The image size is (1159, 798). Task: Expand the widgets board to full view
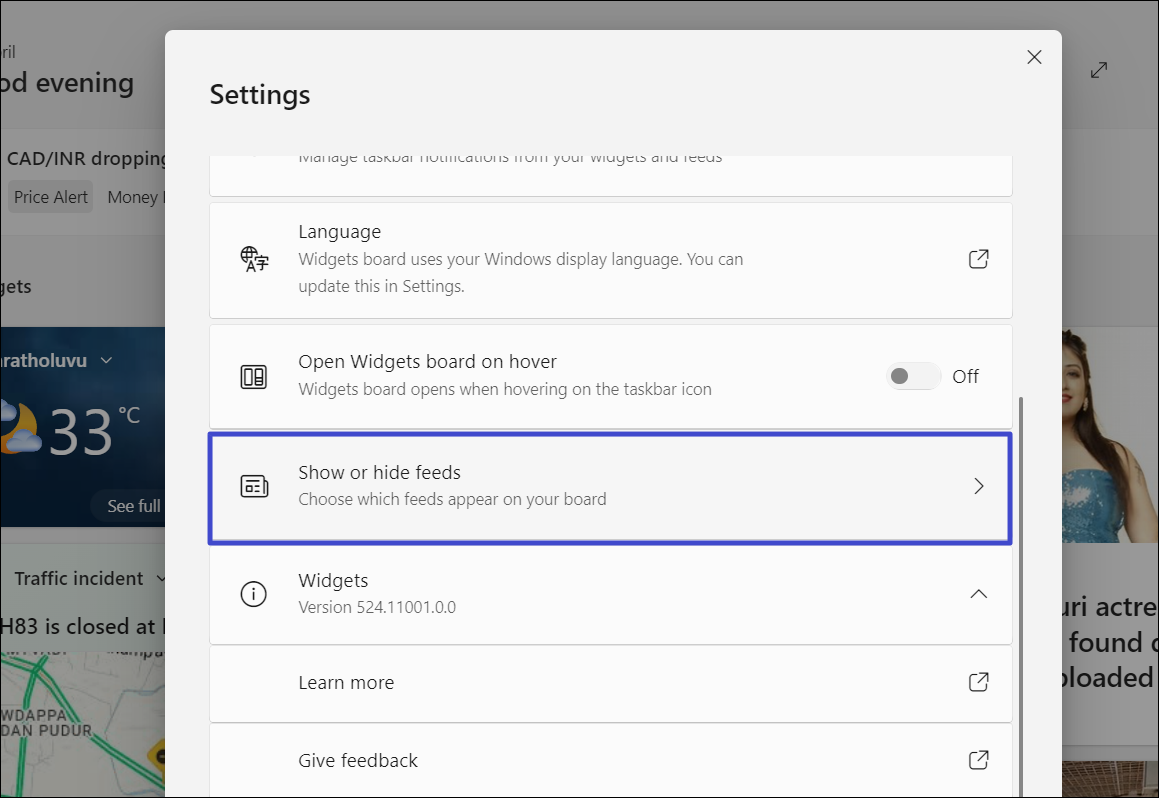click(1098, 70)
